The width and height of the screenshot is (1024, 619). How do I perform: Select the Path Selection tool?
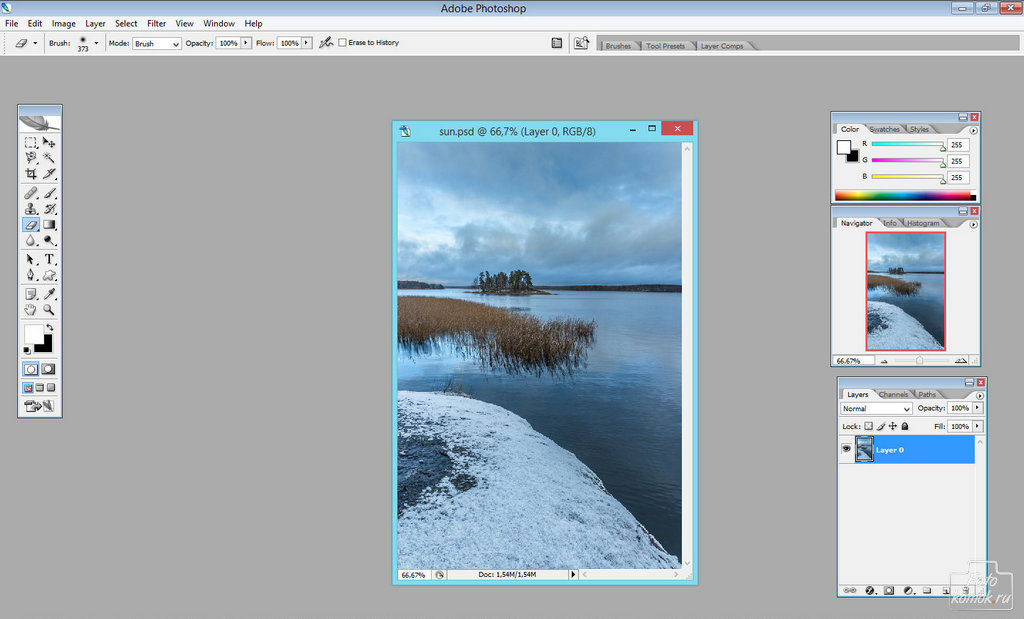(31, 259)
